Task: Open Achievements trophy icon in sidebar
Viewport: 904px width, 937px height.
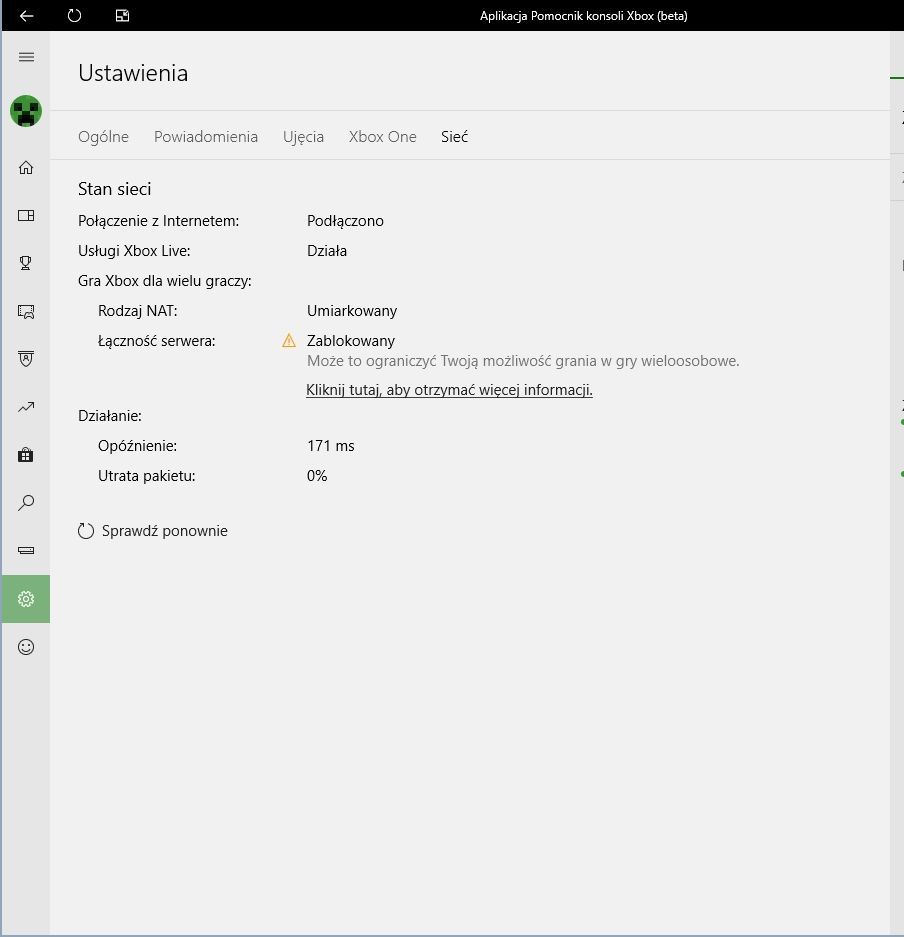Action: [x=26, y=263]
